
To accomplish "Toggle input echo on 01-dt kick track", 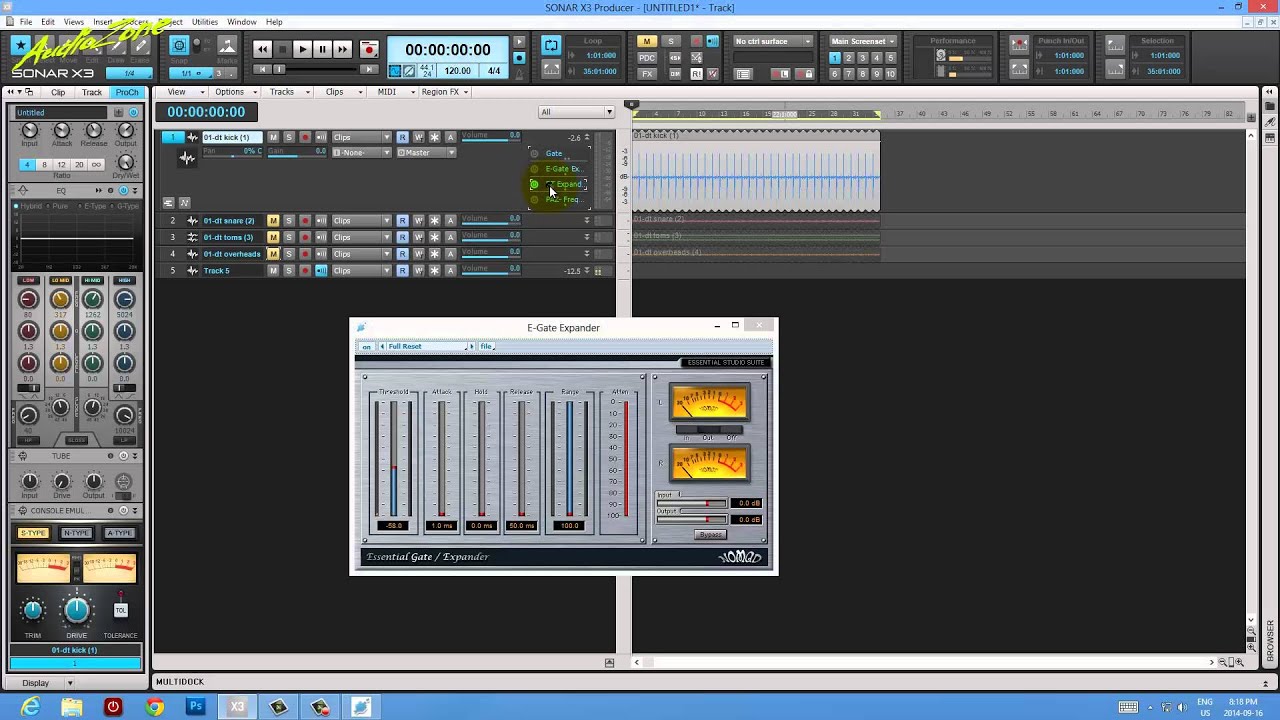I will coord(321,137).
